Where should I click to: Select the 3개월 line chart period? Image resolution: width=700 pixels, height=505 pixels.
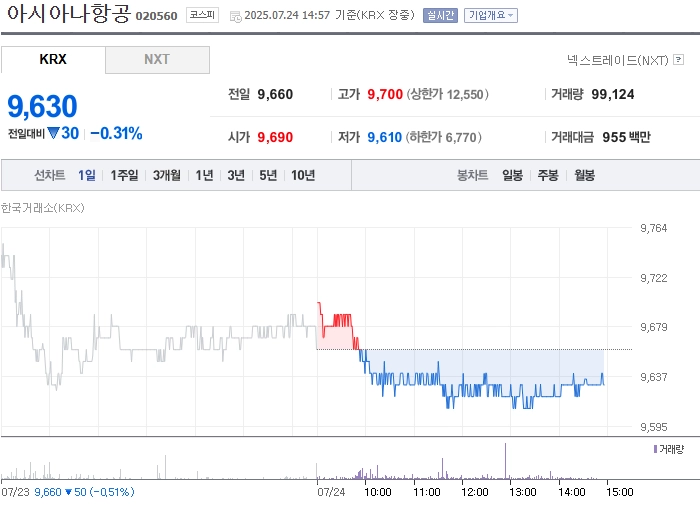(167, 175)
